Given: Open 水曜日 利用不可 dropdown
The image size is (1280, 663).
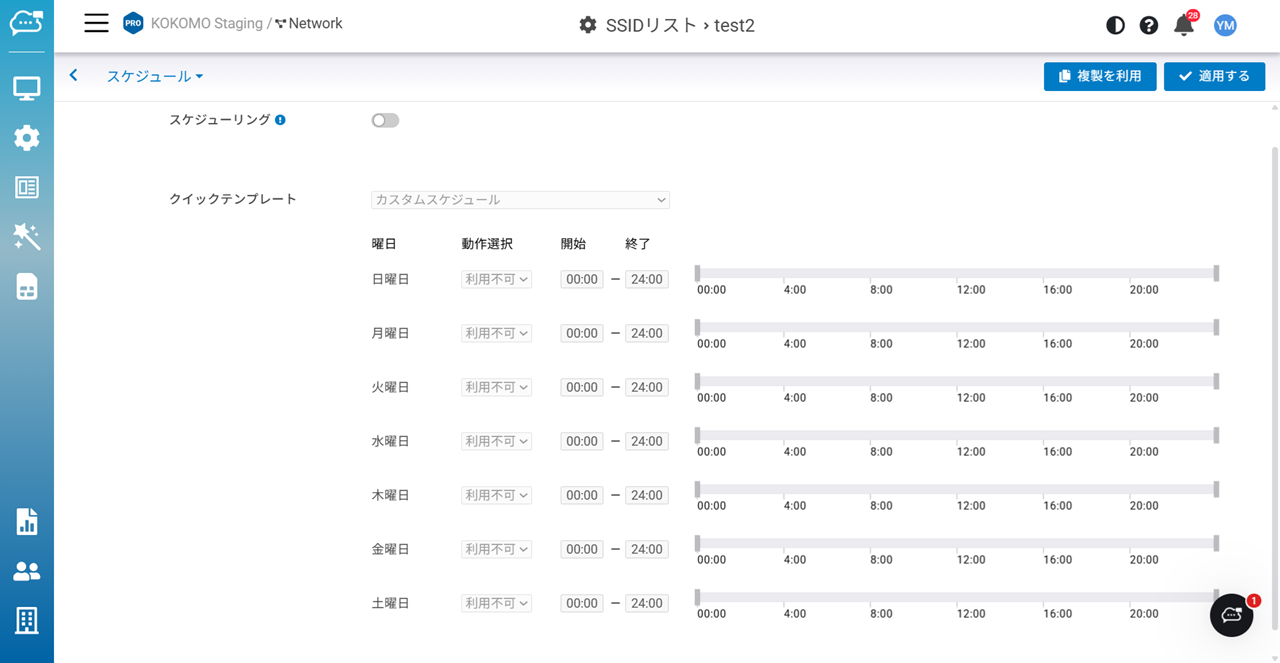Looking at the screenshot, I should pos(496,442).
